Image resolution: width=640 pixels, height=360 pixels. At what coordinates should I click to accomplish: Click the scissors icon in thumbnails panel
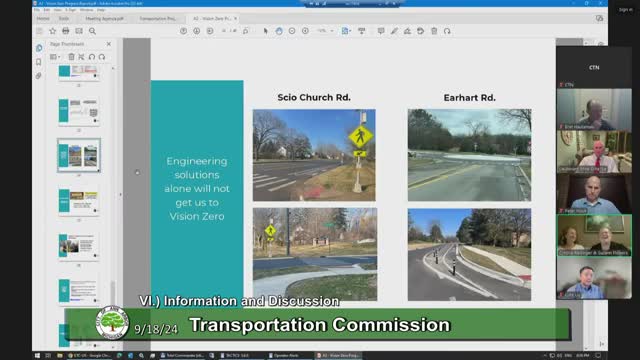coord(81,57)
